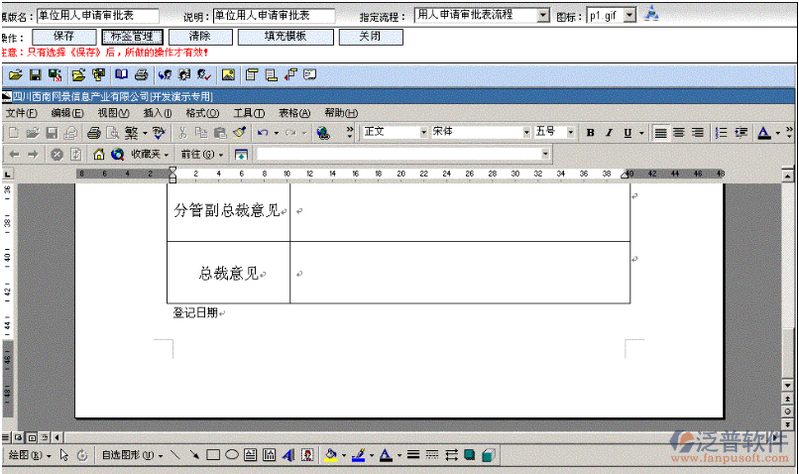Screen dimensions: 799x474
Task: Open the 正文 style dropdown
Action: 423,133
